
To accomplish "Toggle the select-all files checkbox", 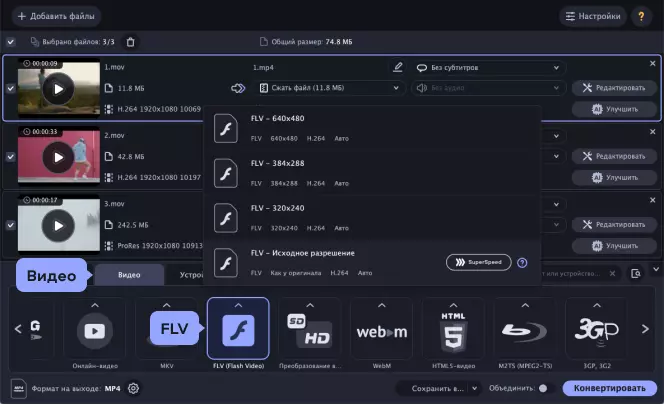I will point(11,42).
